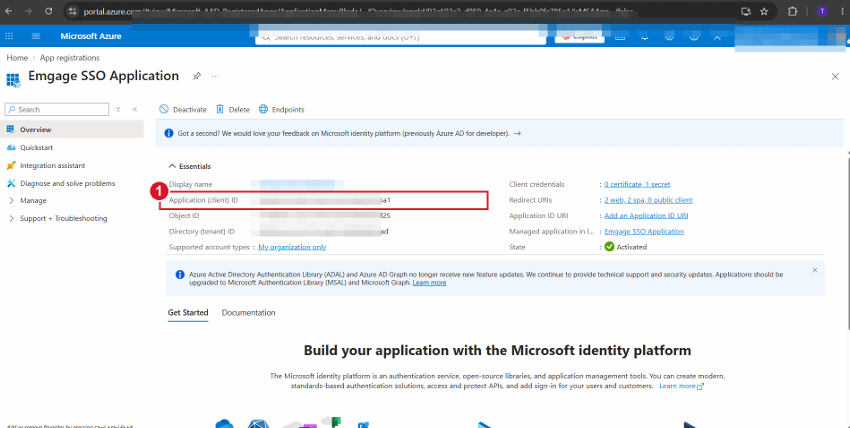
Task: Open the more options ellipsis beside title
Action: 215,76
